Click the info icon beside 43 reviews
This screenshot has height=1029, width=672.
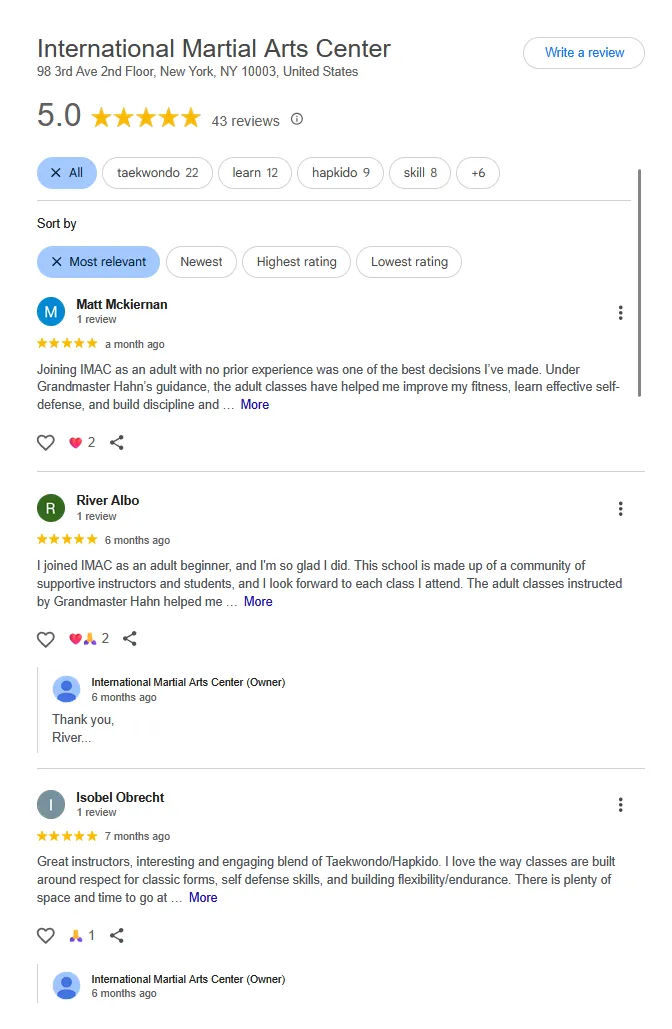[297, 120]
